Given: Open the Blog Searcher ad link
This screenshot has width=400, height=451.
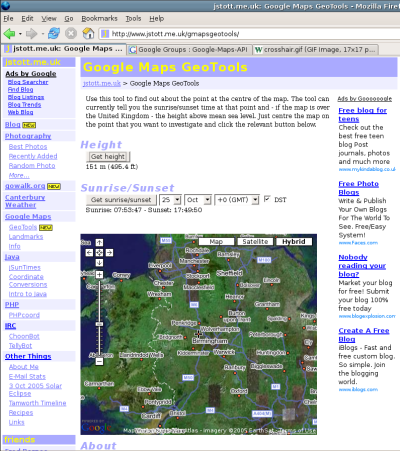Looking at the screenshot, I should point(28,82).
